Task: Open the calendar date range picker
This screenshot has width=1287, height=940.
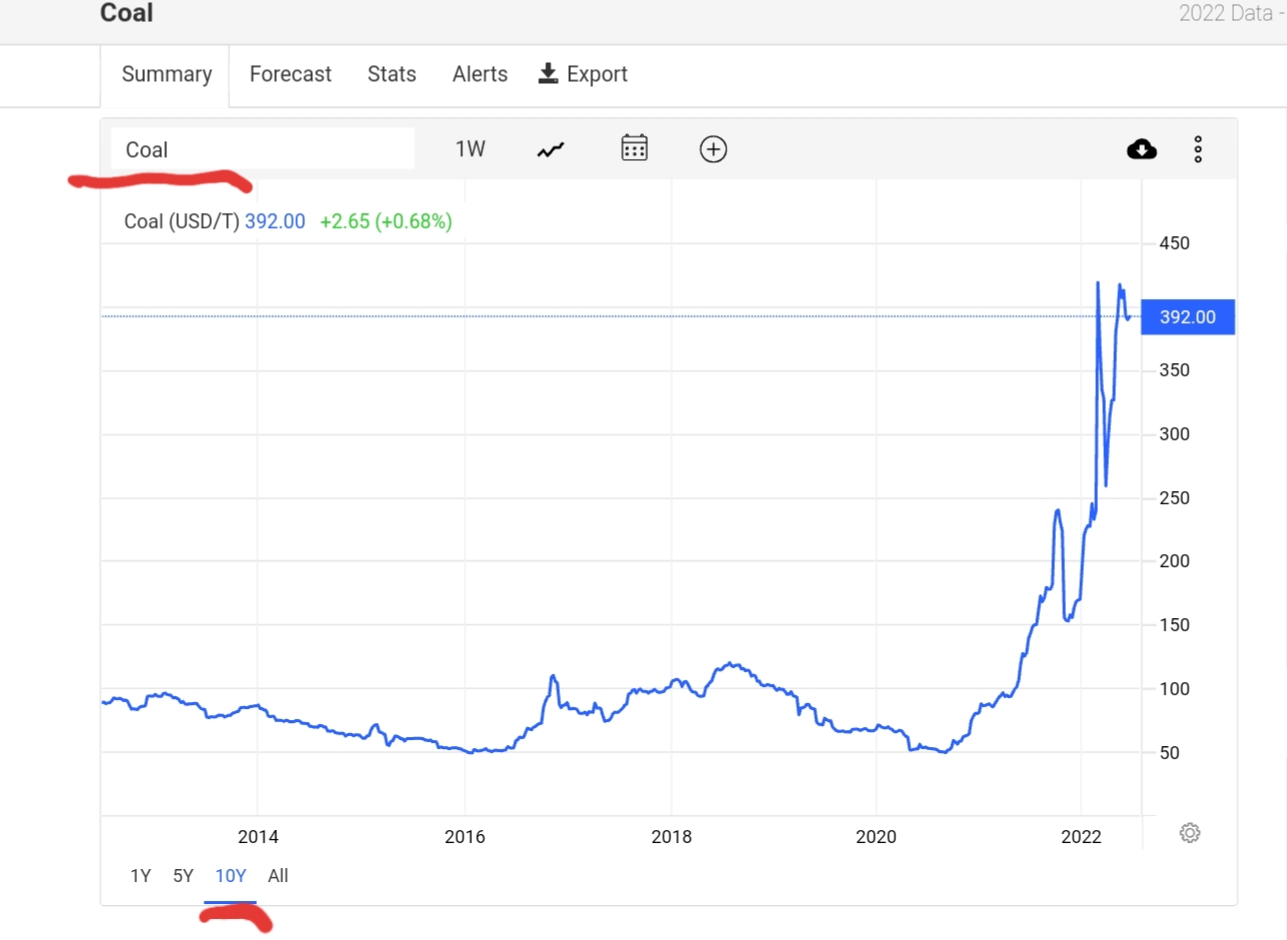Action: tap(635, 149)
